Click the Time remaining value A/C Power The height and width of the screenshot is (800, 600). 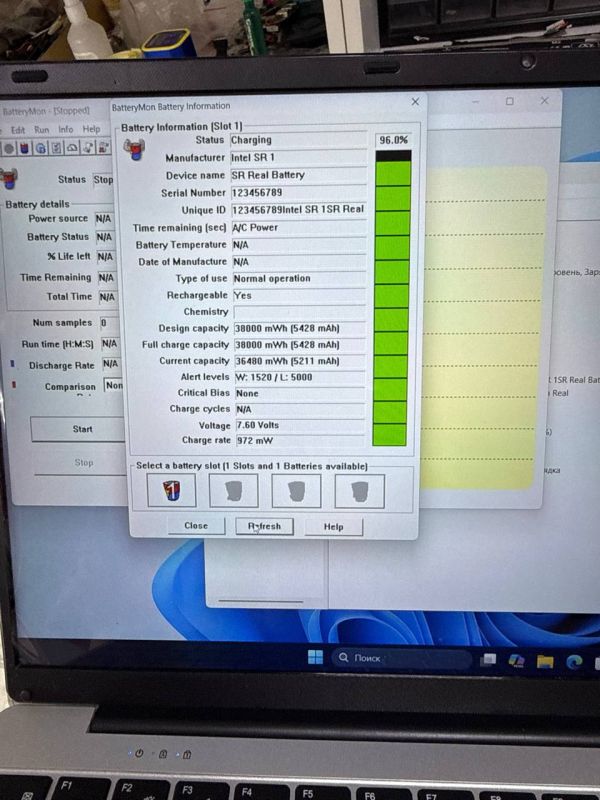pyautogui.click(x=299, y=228)
